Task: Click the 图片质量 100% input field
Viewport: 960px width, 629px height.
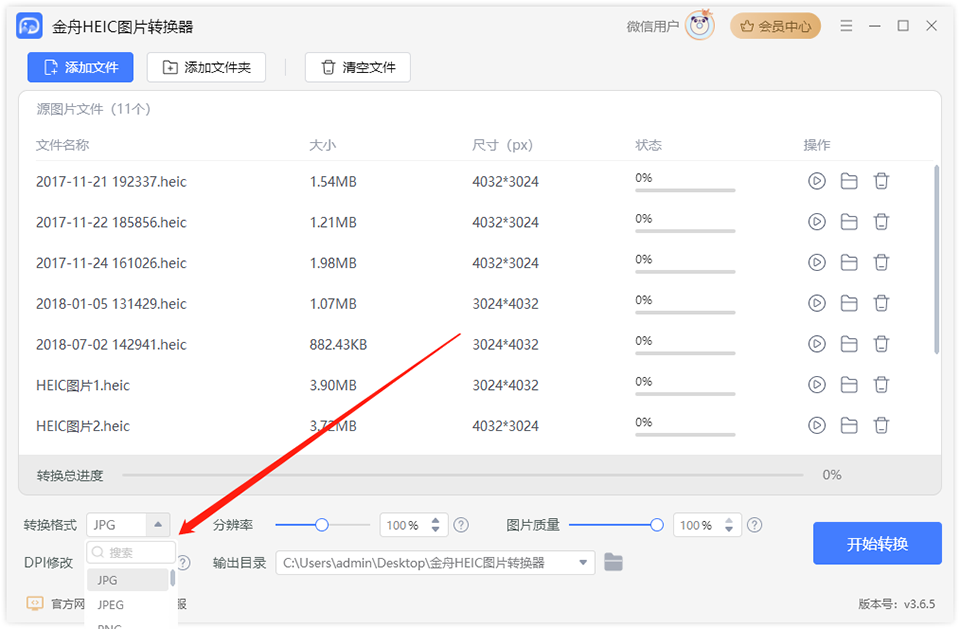Action: (698, 525)
